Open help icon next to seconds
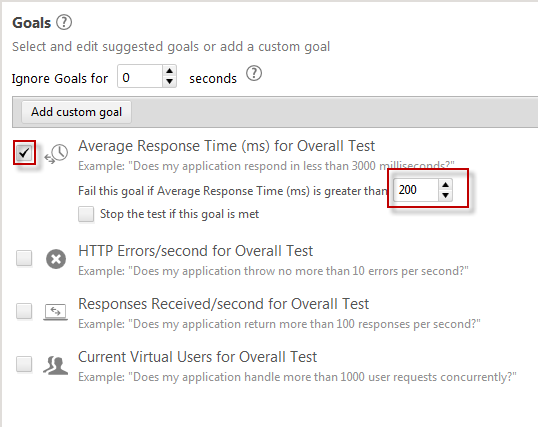 (254, 73)
